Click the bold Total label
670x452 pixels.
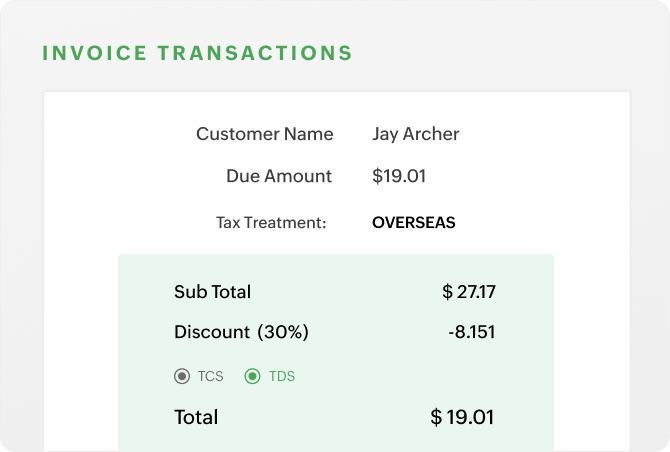(196, 417)
